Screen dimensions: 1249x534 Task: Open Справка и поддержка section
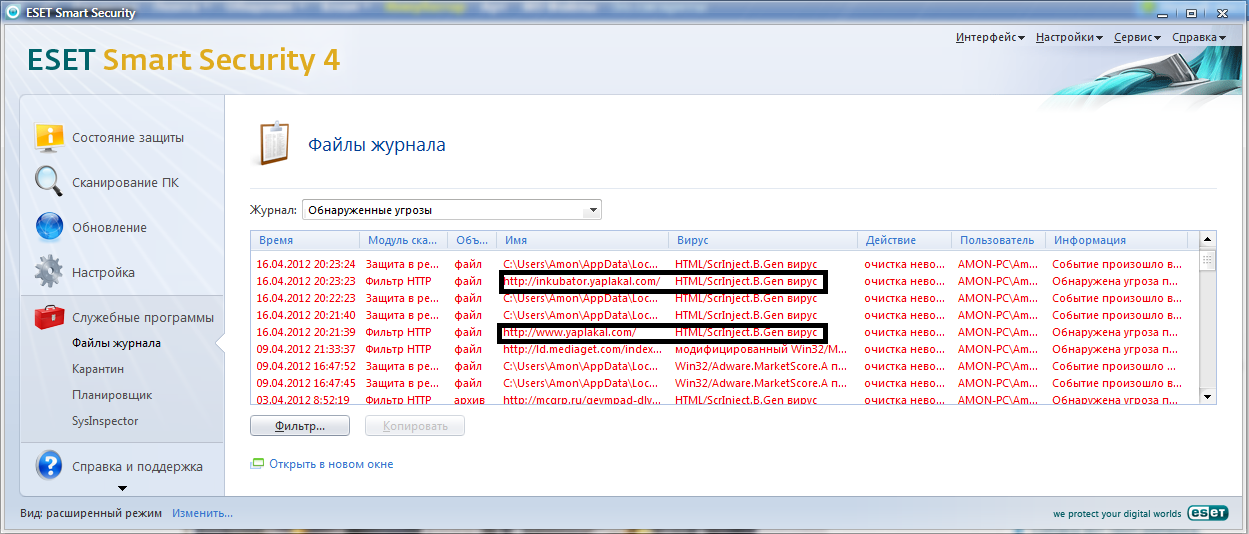coord(137,466)
